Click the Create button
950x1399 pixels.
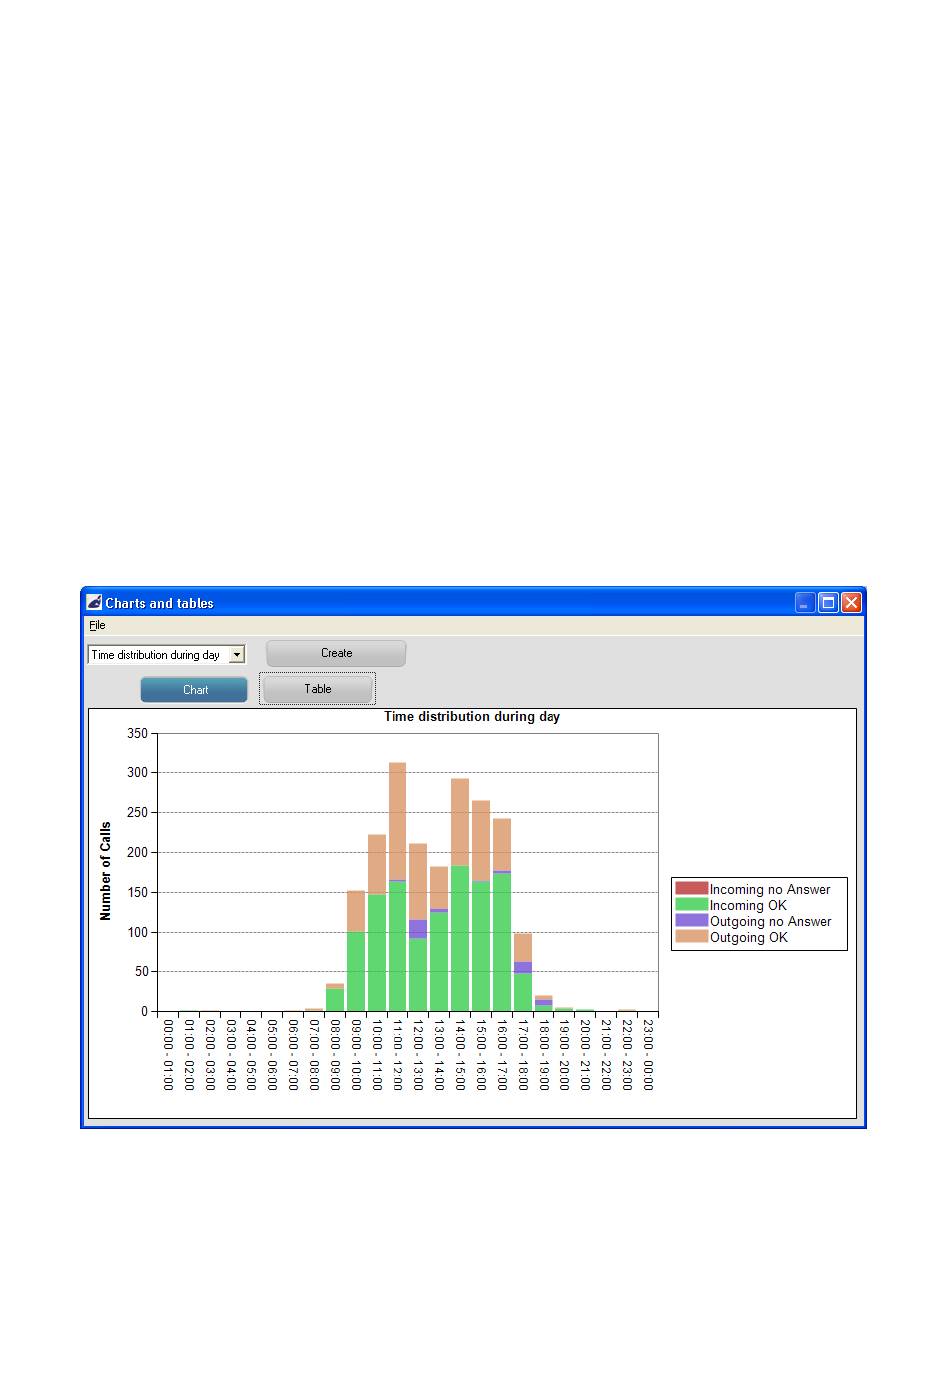pos(336,653)
